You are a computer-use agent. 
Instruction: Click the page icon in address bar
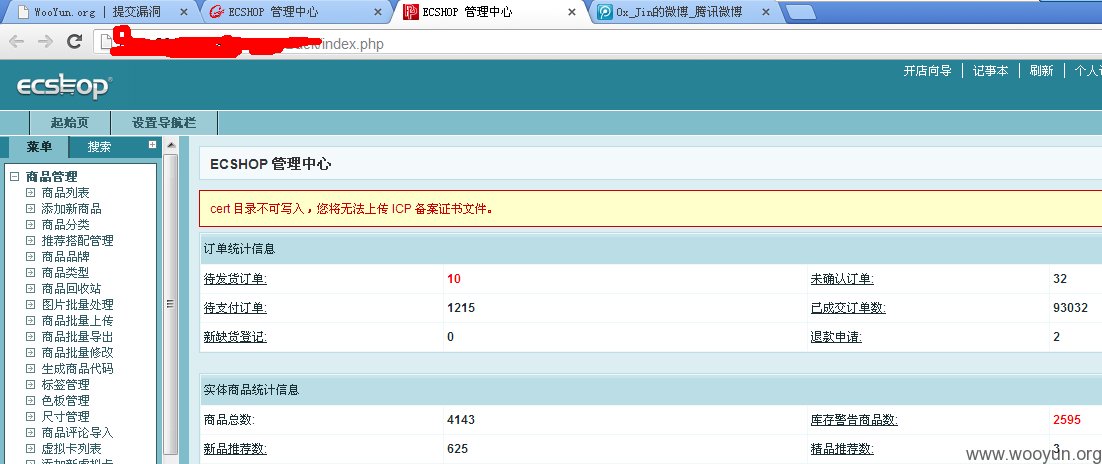[105, 42]
